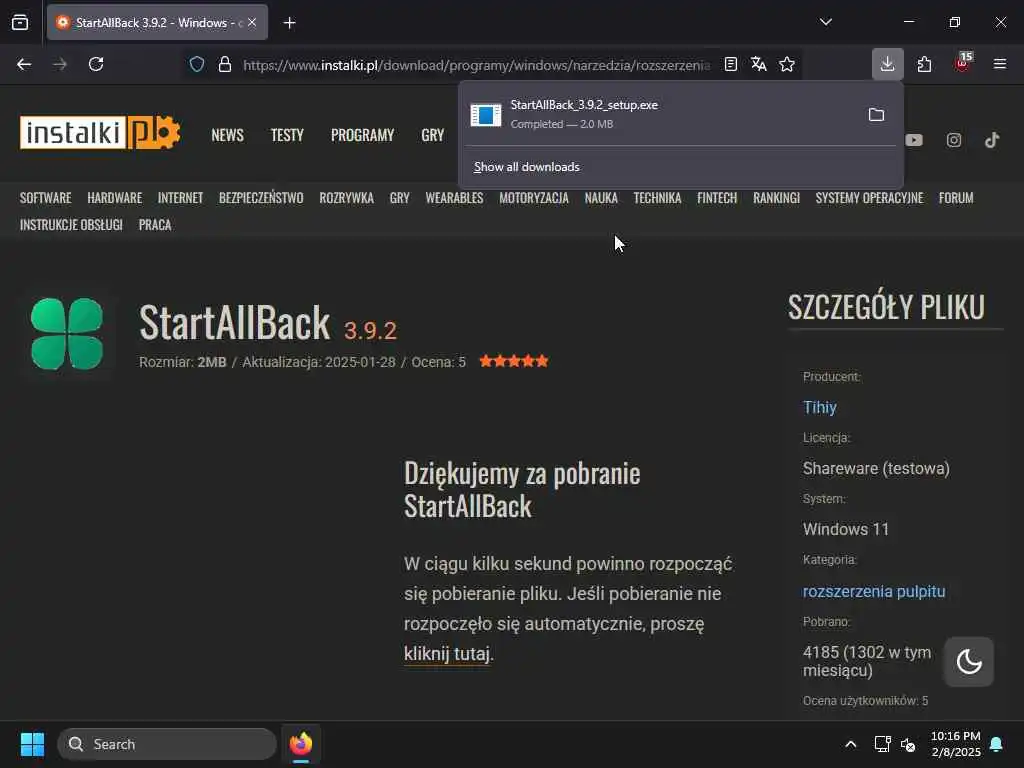The image size is (1024, 768).
Task: Visit the TikTok profile icon
Action: (992, 140)
